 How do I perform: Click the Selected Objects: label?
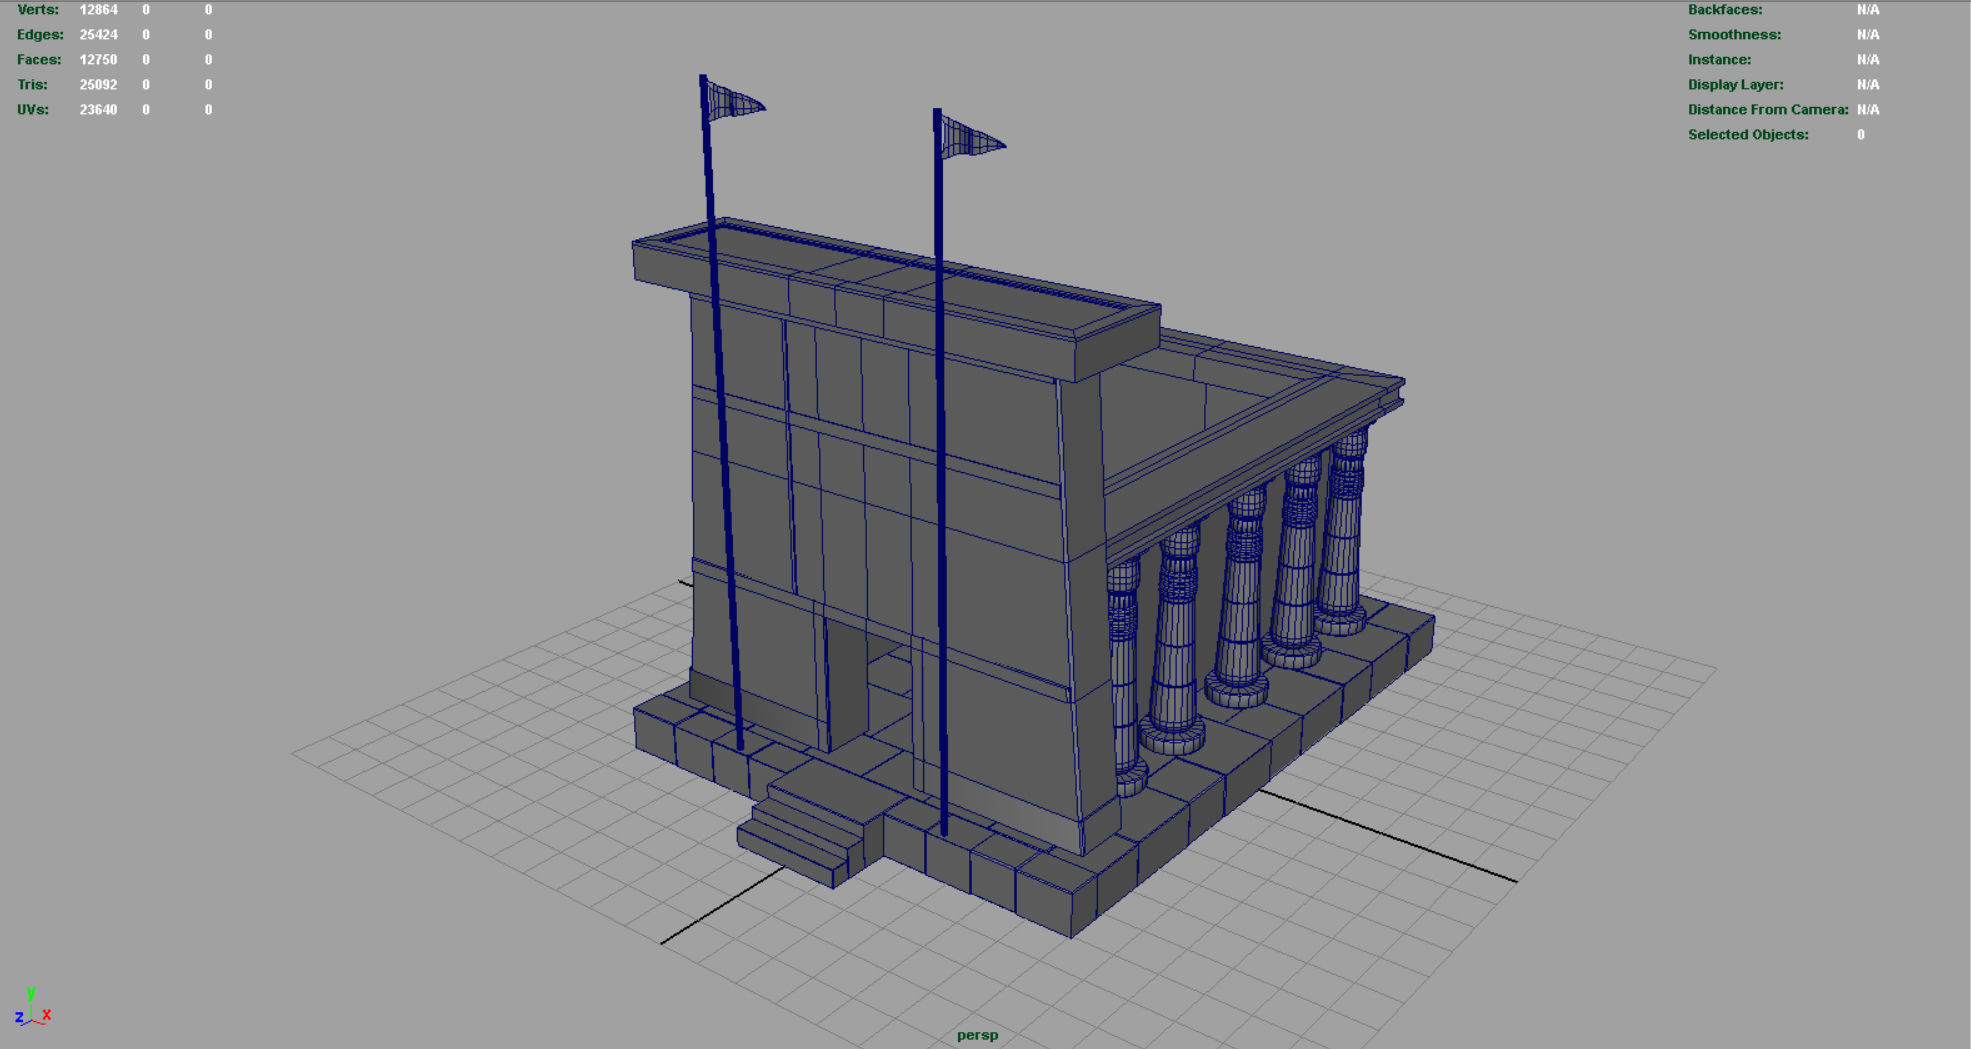[1748, 134]
